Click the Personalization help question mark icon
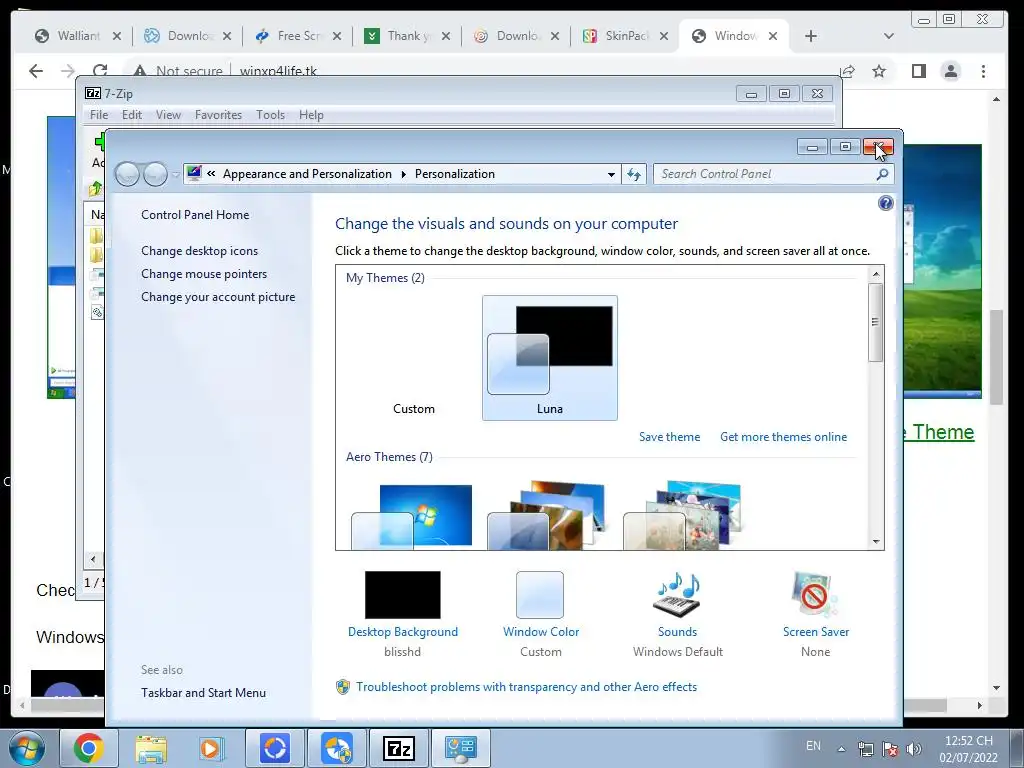 [885, 203]
